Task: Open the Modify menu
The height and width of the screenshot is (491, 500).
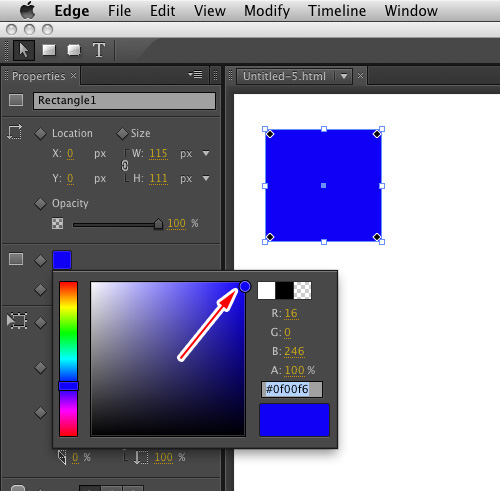Action: pyautogui.click(x=267, y=11)
